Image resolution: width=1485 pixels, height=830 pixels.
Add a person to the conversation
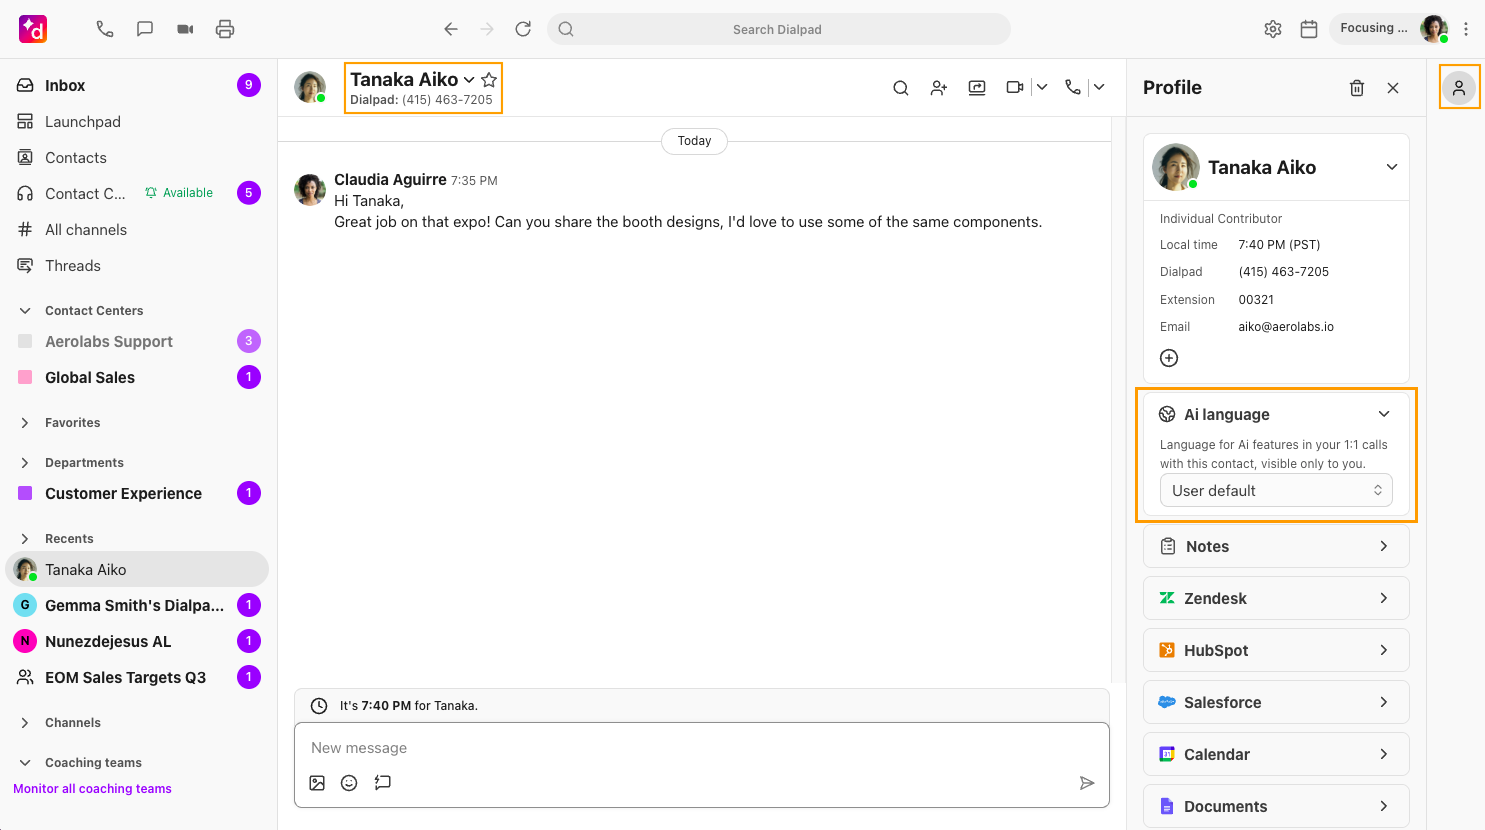tap(939, 88)
